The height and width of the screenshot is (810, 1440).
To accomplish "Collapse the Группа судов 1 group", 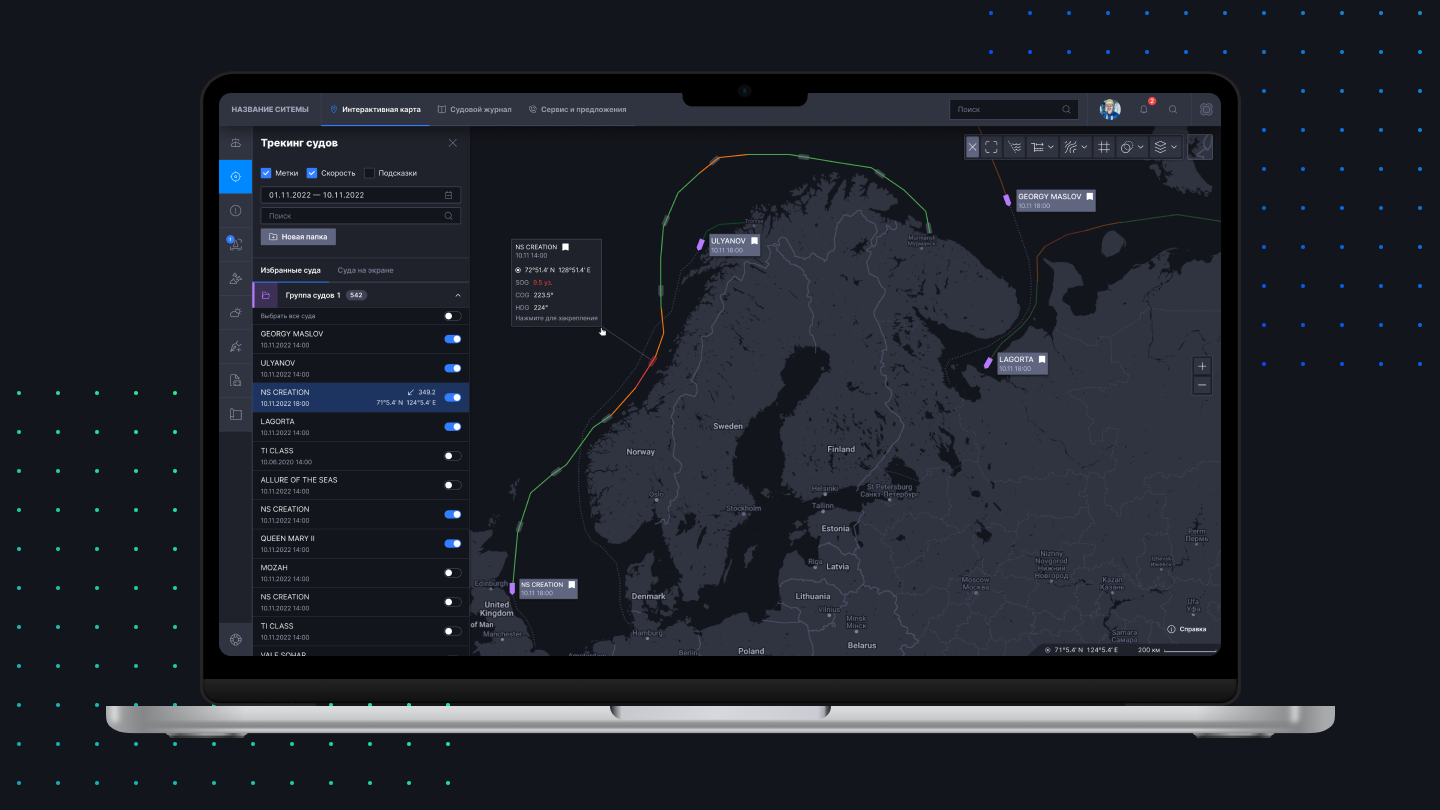I will (x=457, y=295).
